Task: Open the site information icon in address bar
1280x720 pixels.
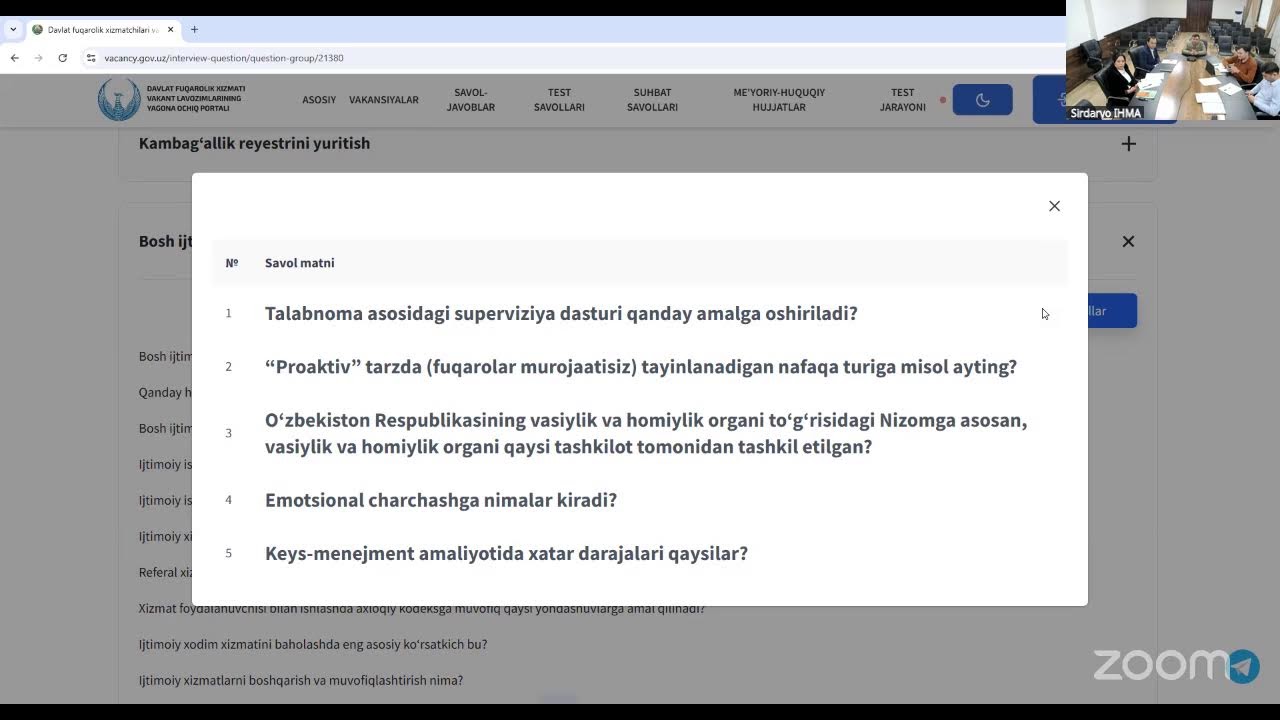Action: pyautogui.click(x=91, y=58)
